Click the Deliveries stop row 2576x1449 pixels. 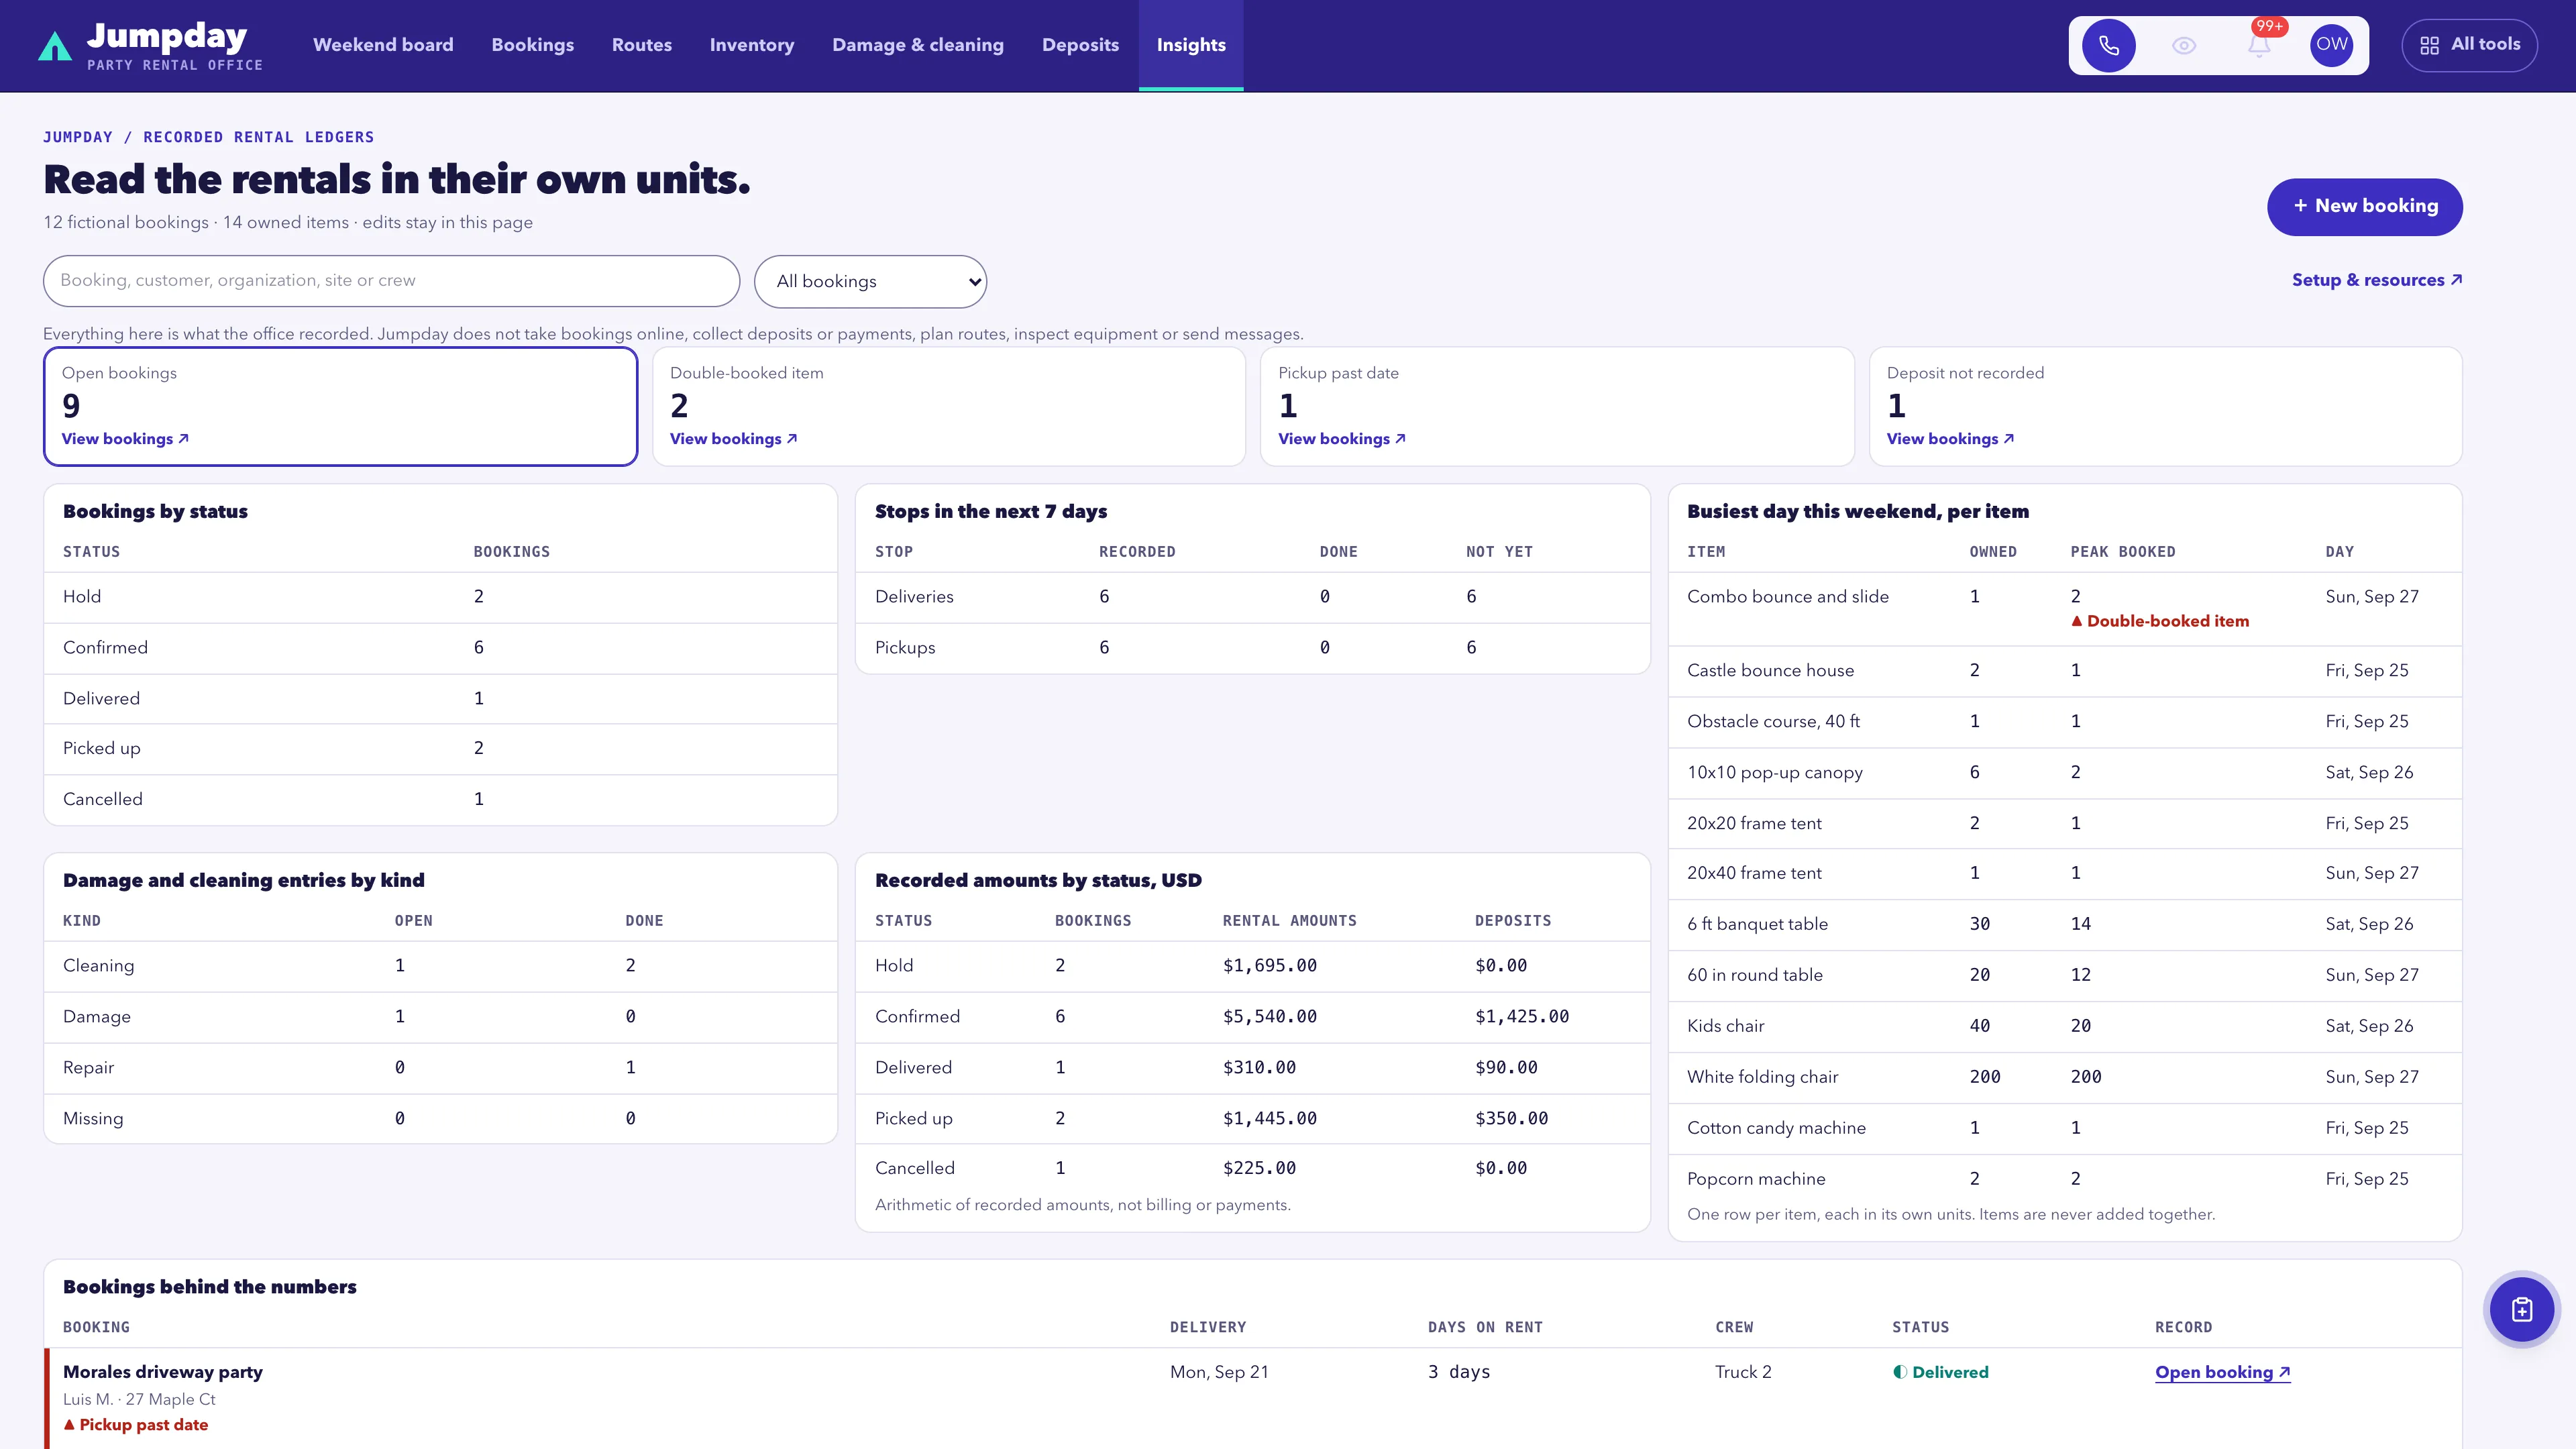1252,597
